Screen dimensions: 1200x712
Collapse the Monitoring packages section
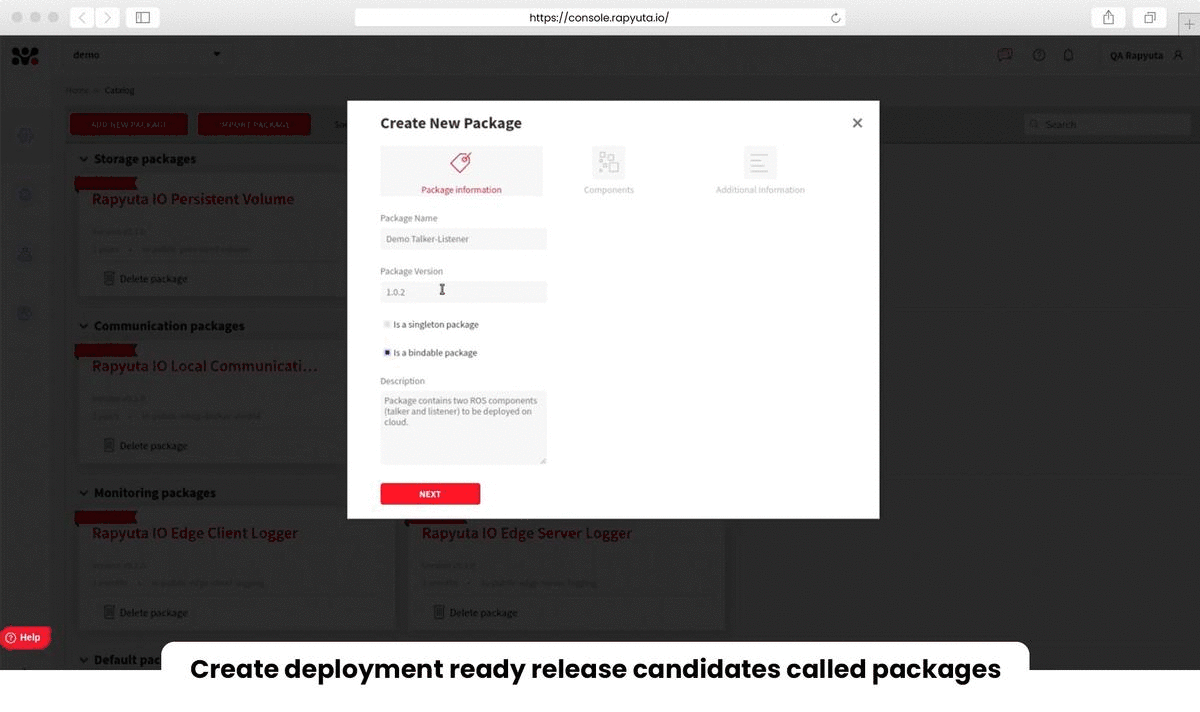point(84,493)
